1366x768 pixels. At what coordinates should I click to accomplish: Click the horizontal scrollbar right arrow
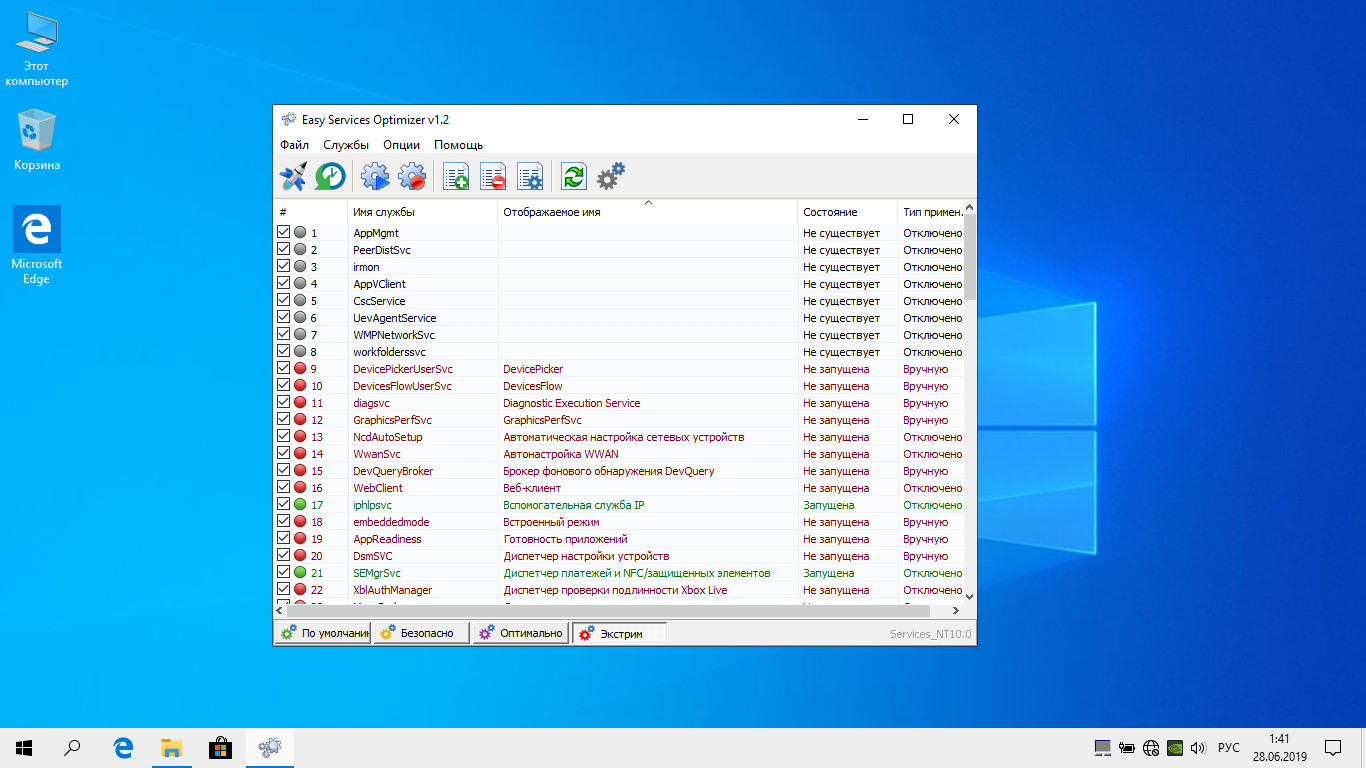(955, 610)
